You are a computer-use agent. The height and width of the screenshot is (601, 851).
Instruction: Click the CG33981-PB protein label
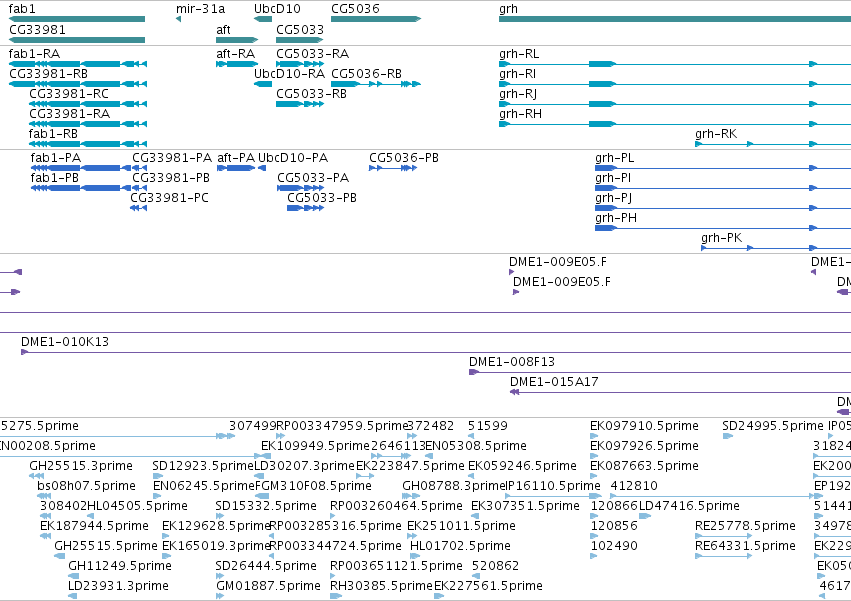coord(171,178)
